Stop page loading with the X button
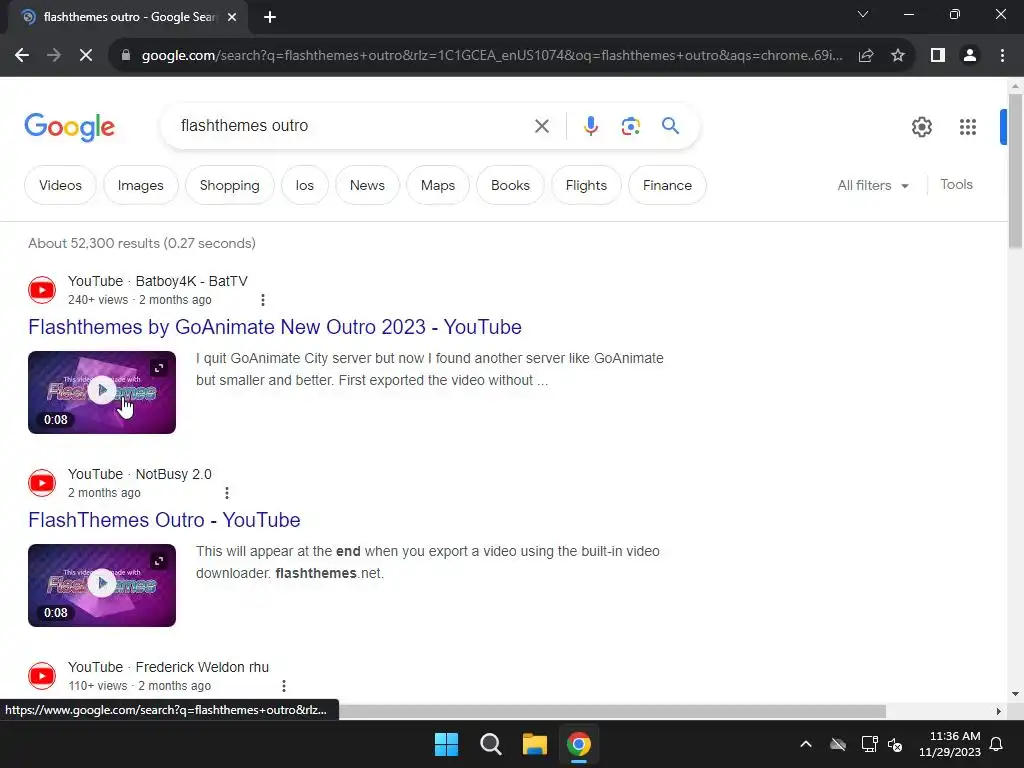The height and width of the screenshot is (768, 1024). click(x=86, y=56)
